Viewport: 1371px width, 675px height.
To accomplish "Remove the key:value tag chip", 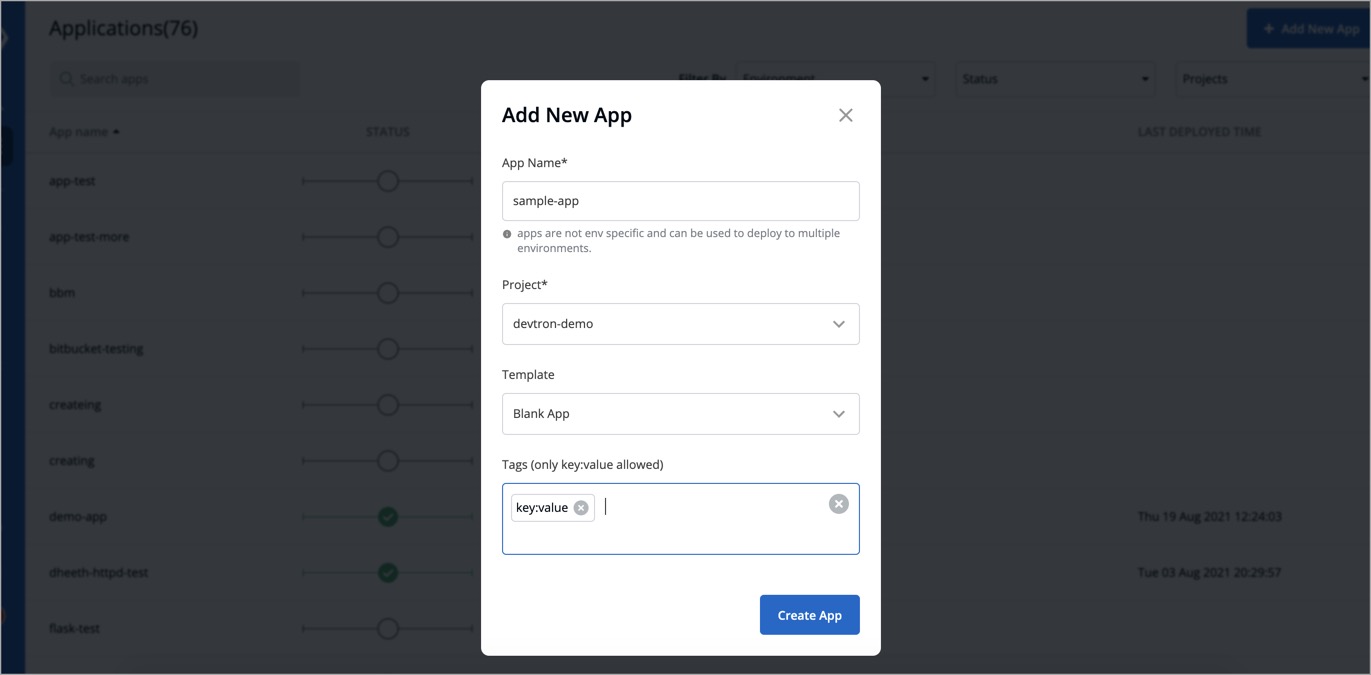I will pyautogui.click(x=581, y=508).
